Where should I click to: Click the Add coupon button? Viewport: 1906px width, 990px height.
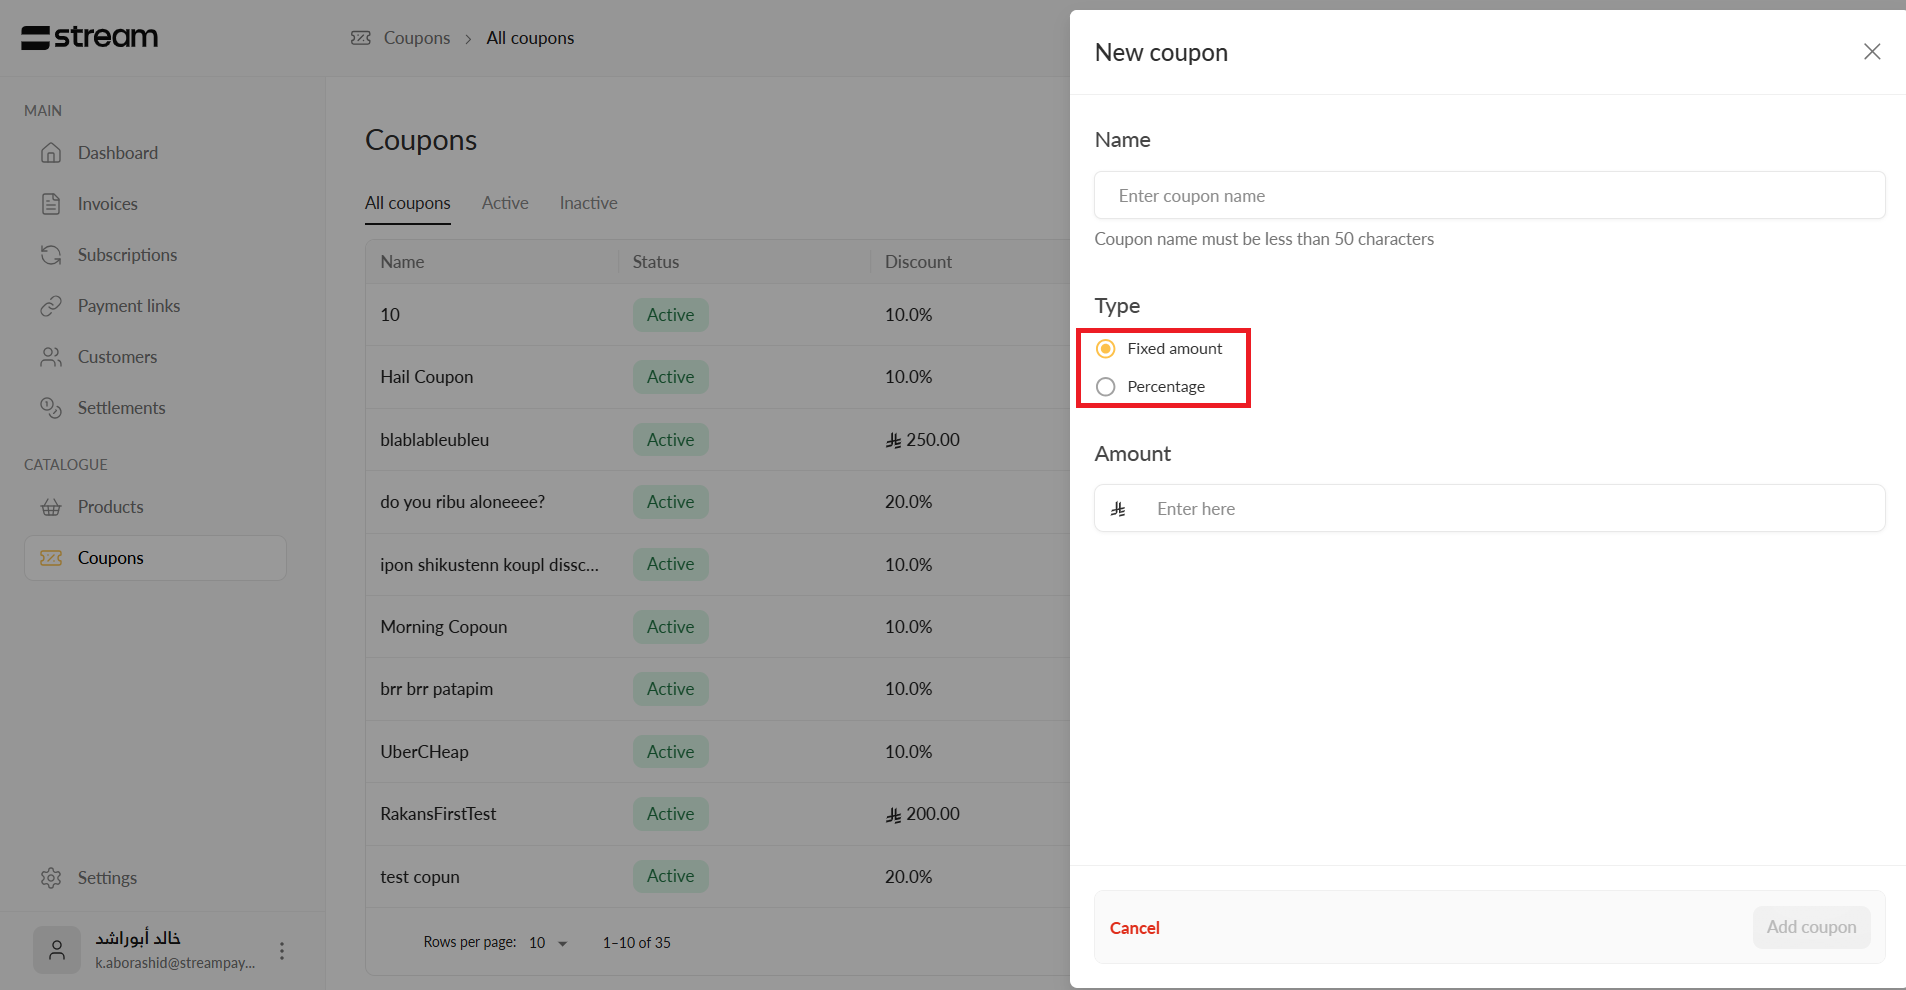[x=1810, y=927]
